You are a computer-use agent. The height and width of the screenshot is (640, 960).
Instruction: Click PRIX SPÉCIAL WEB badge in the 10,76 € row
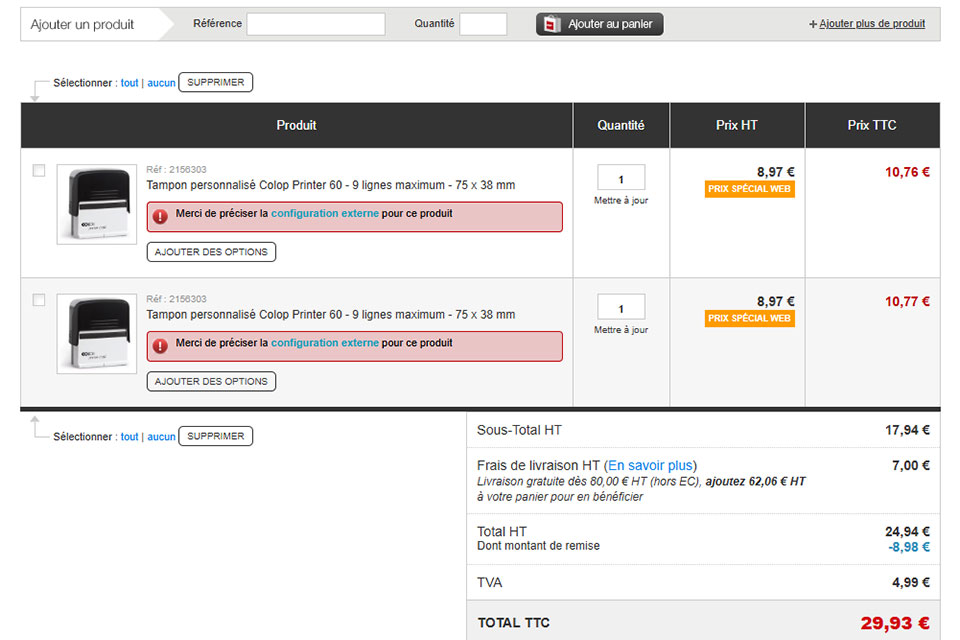pyautogui.click(x=749, y=189)
